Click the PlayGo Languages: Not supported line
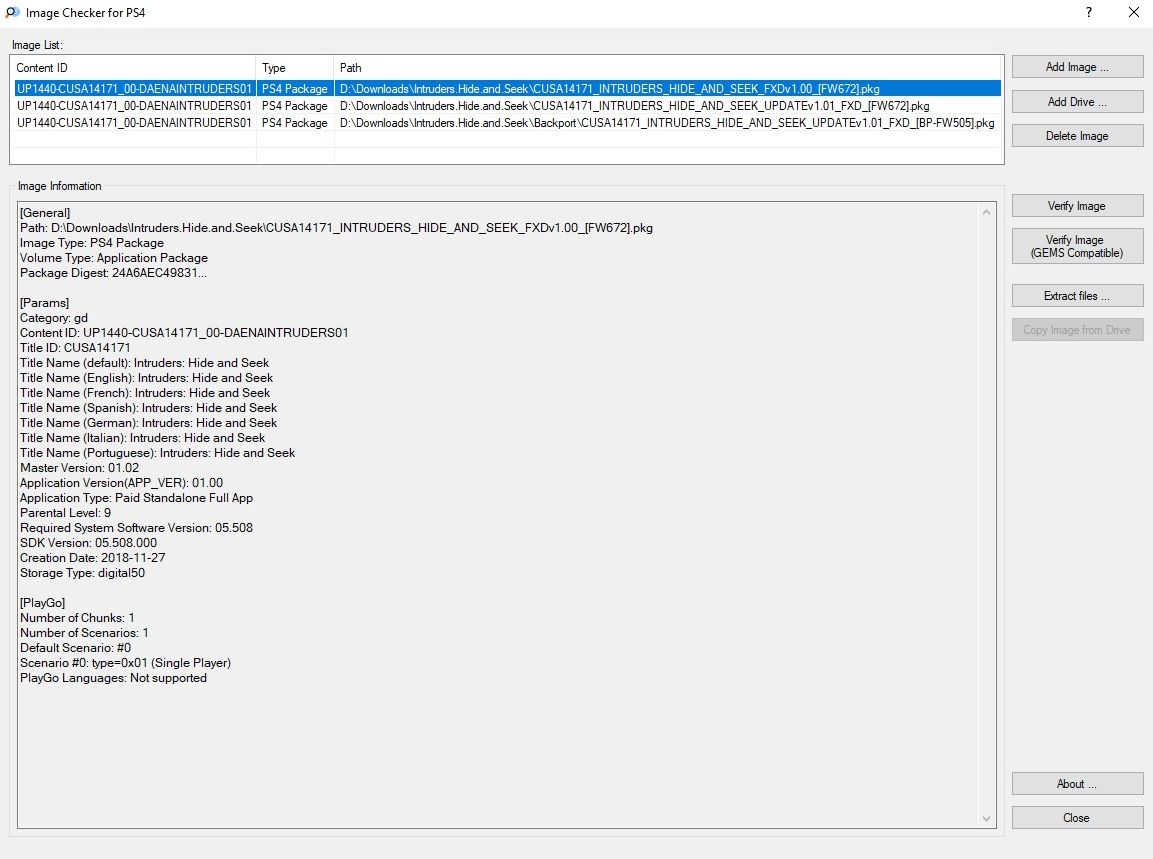 point(113,678)
